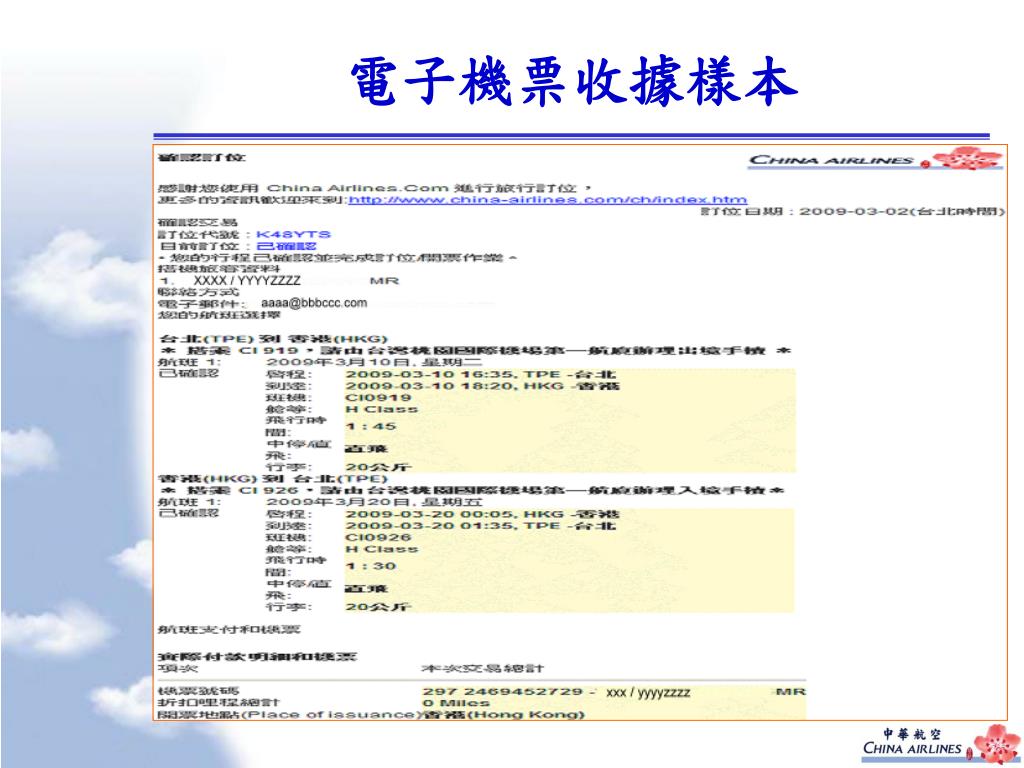Click the 0 Miles value
The image size is (1024, 768).
(x=456, y=703)
